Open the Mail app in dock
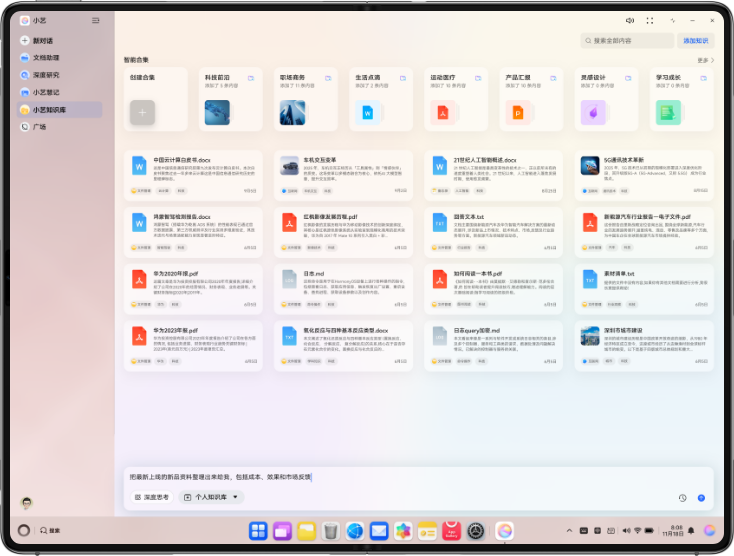 pos(379,531)
